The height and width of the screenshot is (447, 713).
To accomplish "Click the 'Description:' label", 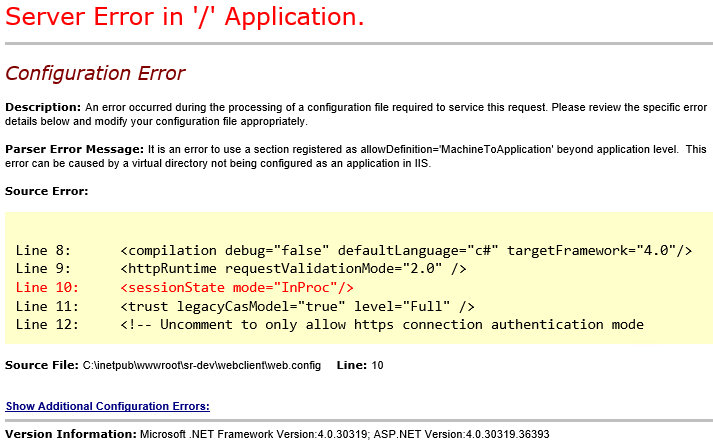I will pyautogui.click(x=43, y=107).
